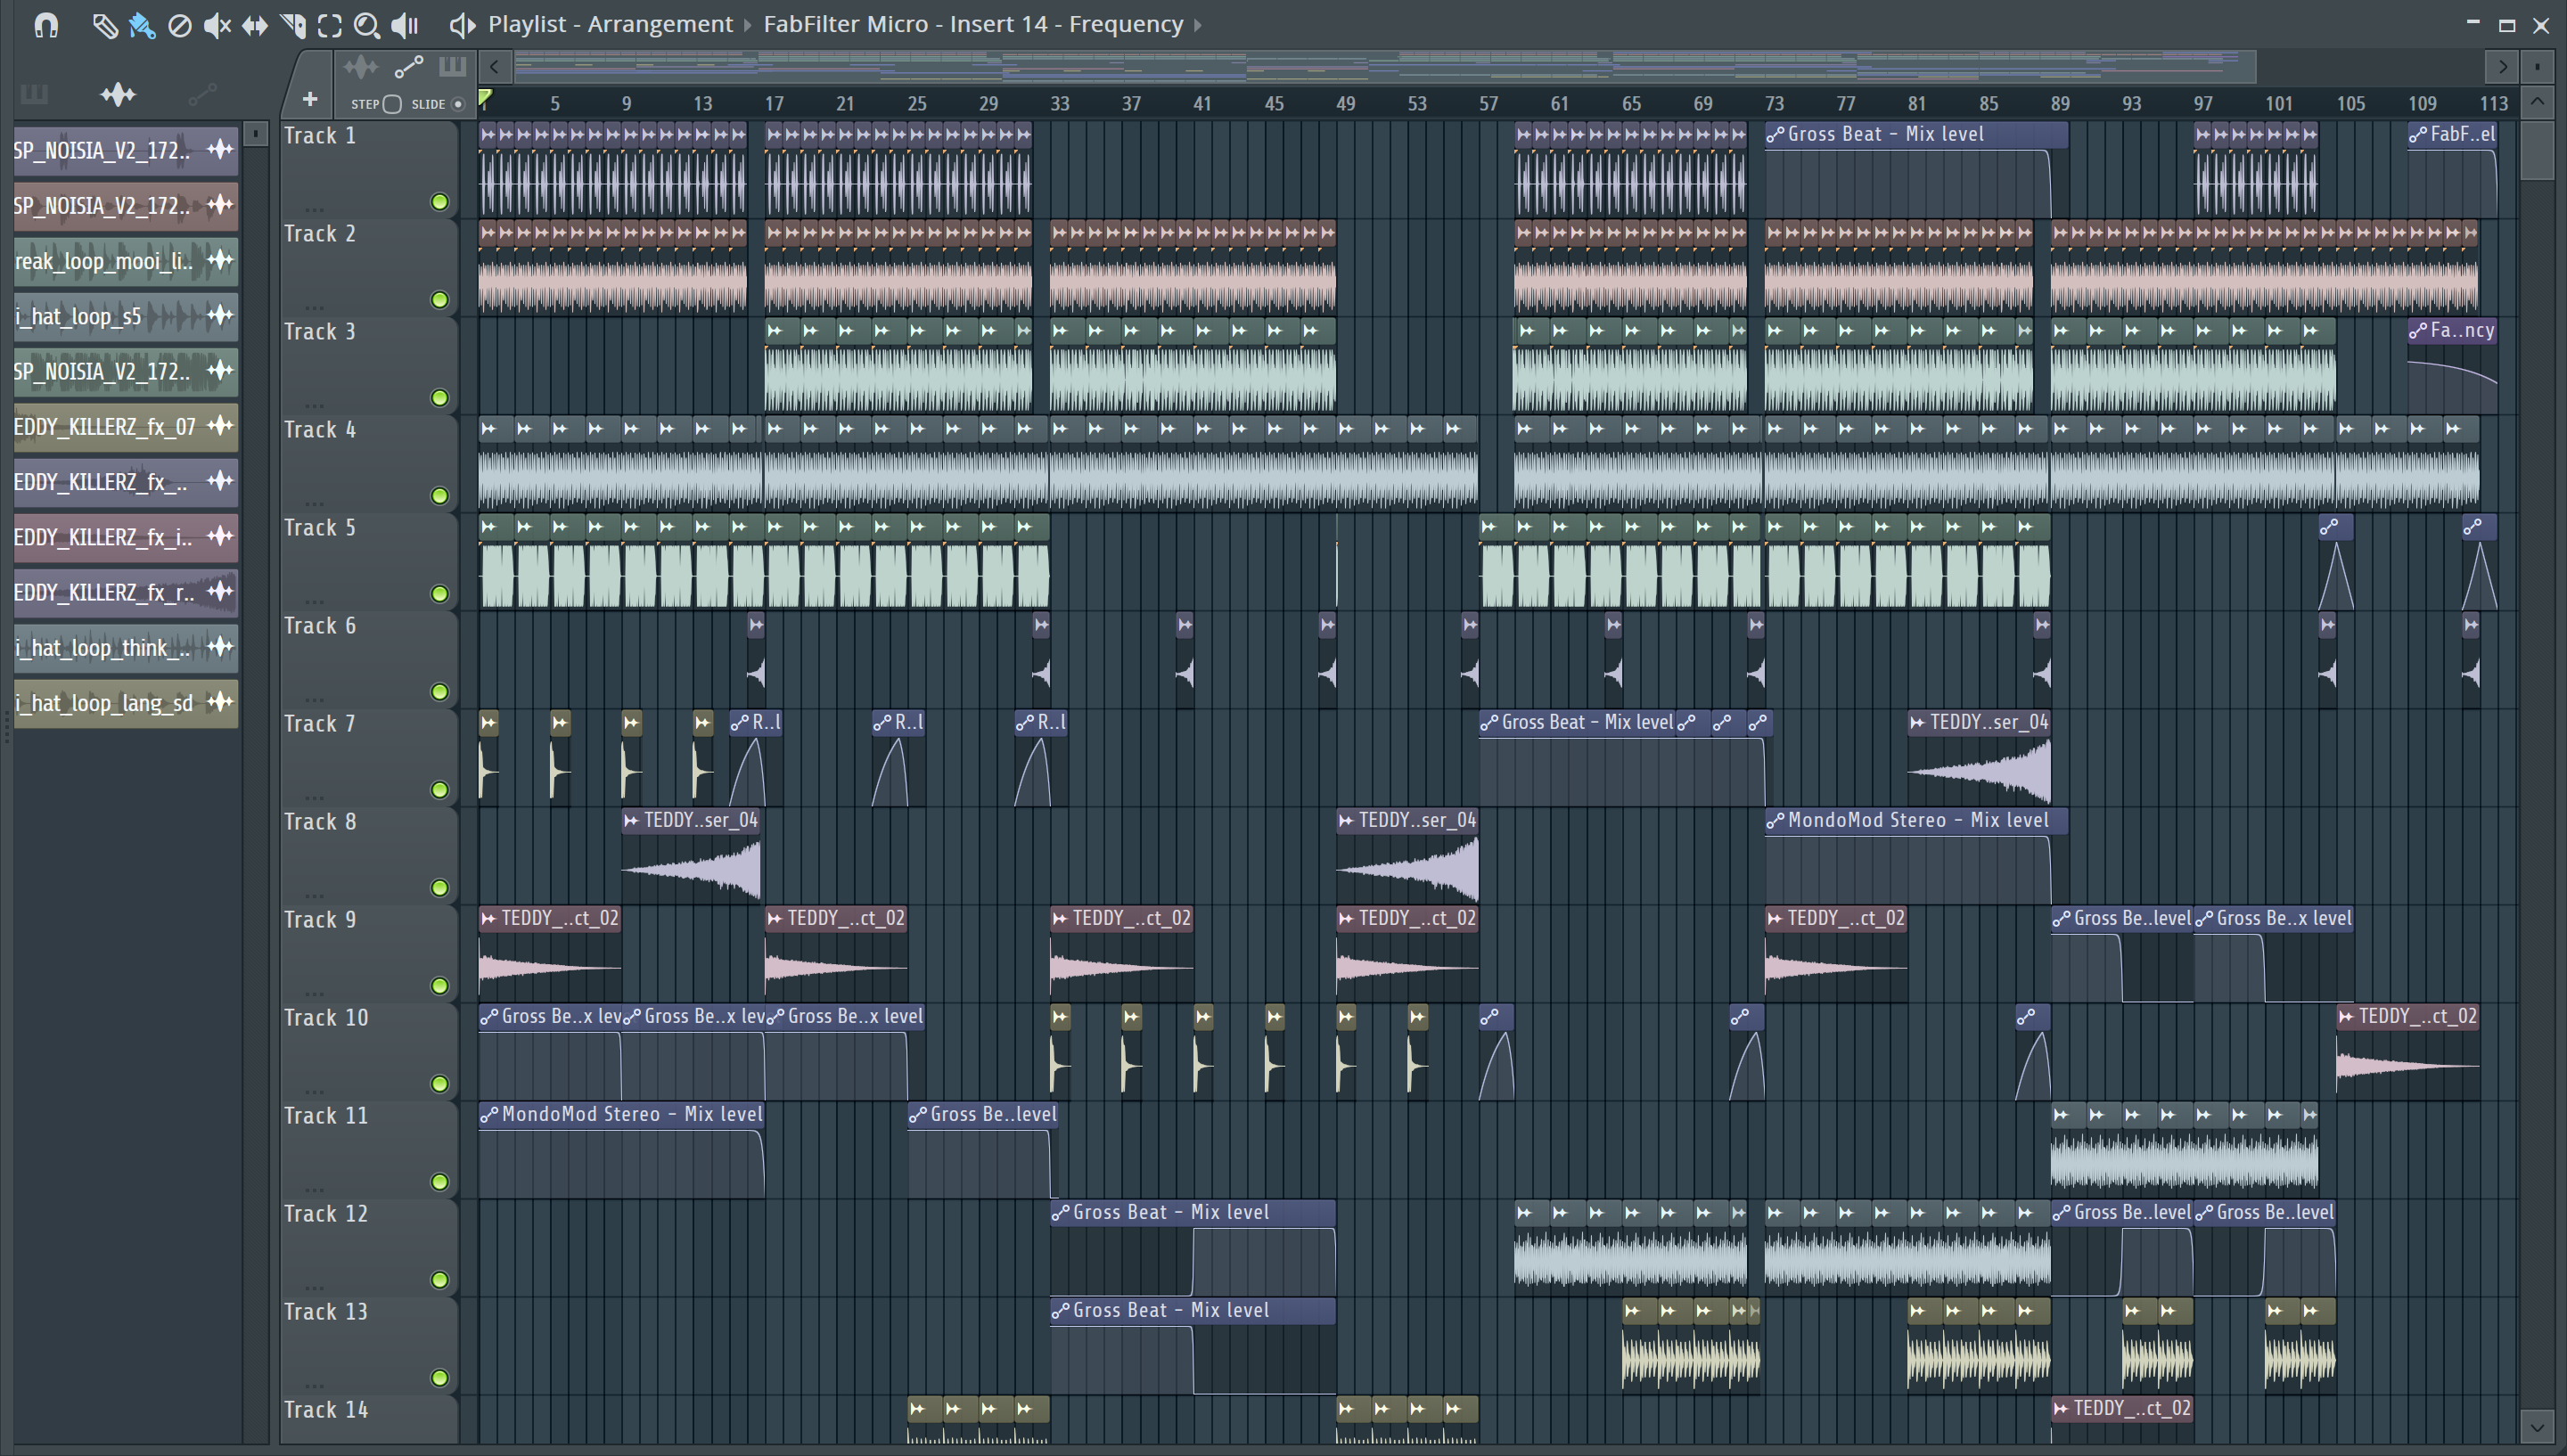
Task: Select the Mute tool
Action: [x=217, y=25]
